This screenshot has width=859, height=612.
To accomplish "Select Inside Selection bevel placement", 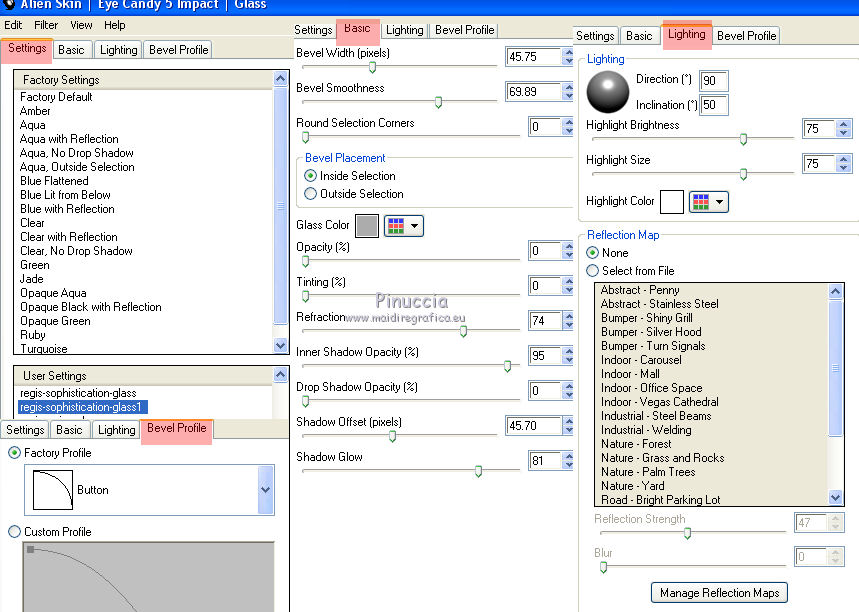I will click(x=311, y=176).
